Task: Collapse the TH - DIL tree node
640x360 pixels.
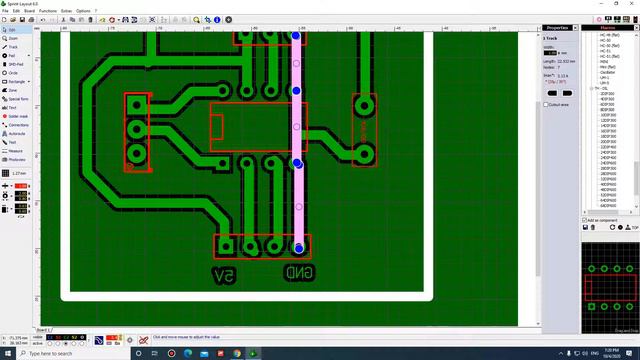Action: coord(591,89)
